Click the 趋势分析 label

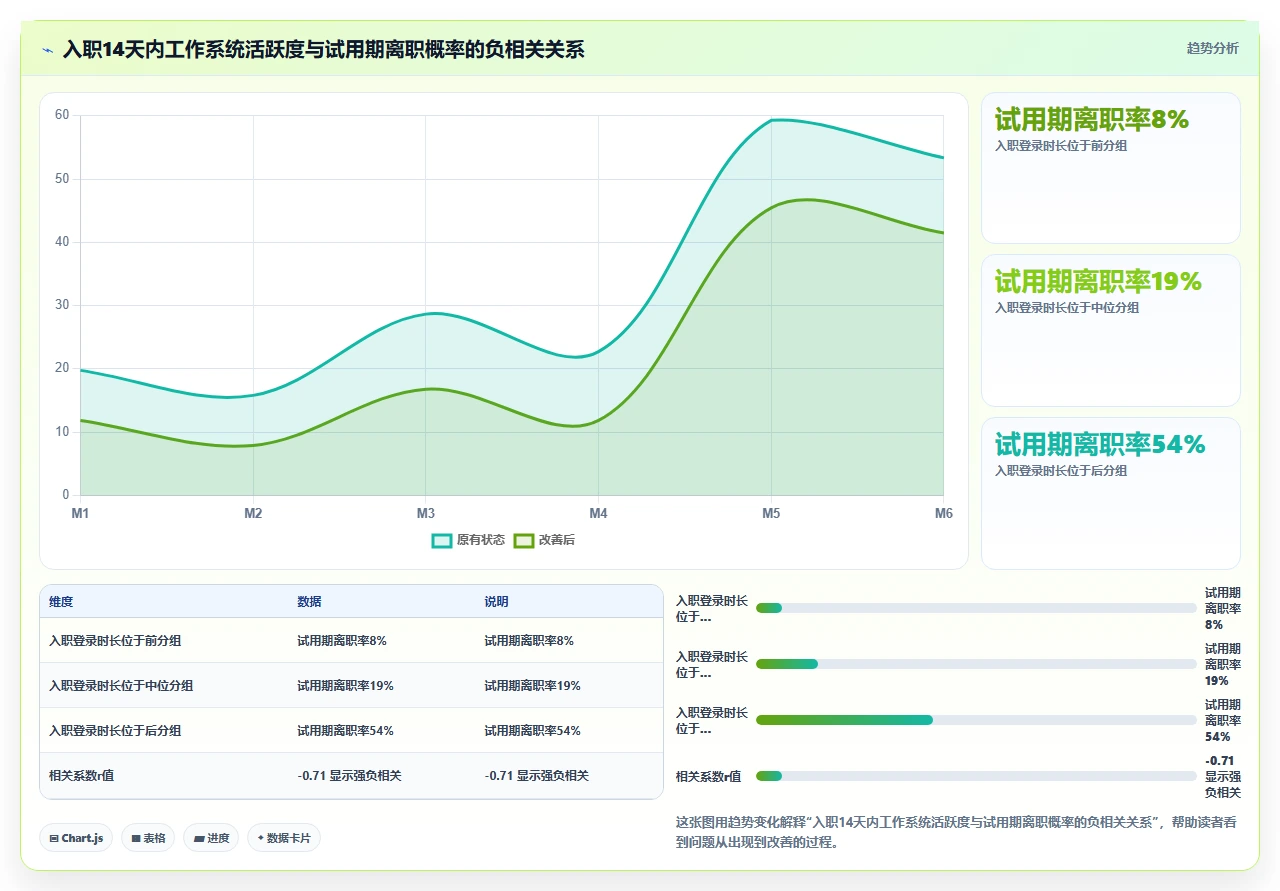[x=1212, y=48]
